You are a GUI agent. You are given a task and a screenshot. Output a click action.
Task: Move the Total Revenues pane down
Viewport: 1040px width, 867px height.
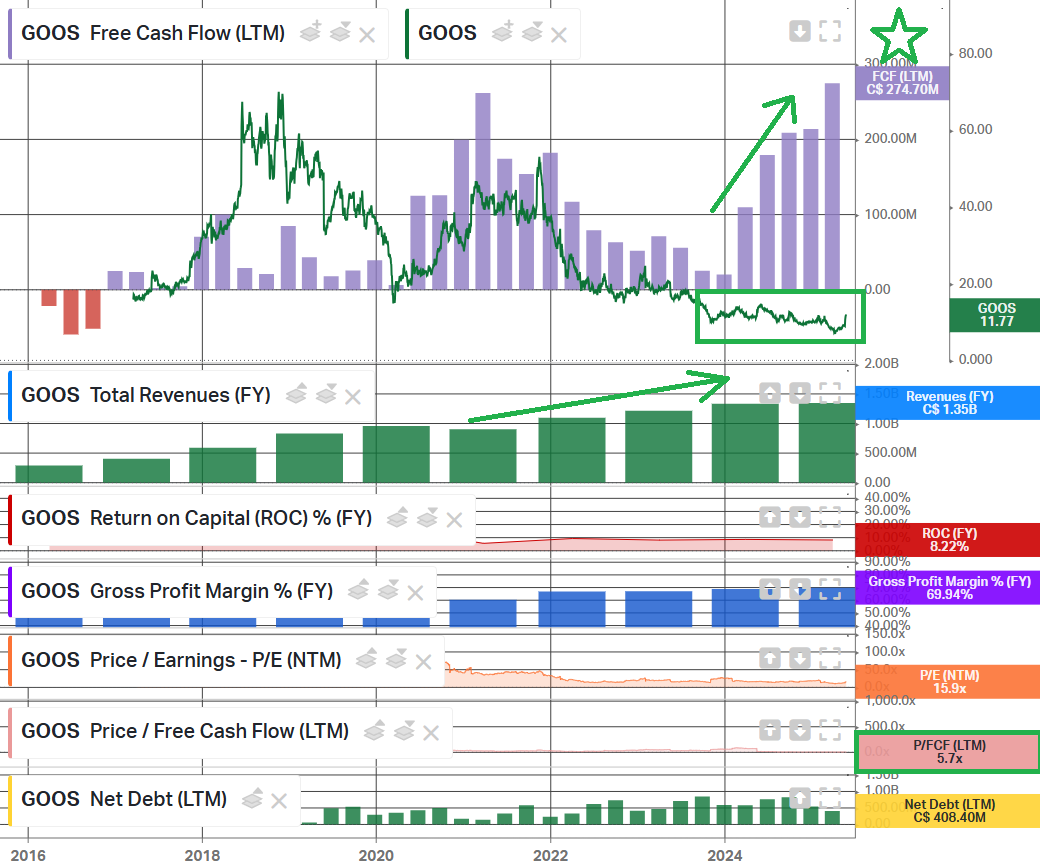tap(800, 393)
